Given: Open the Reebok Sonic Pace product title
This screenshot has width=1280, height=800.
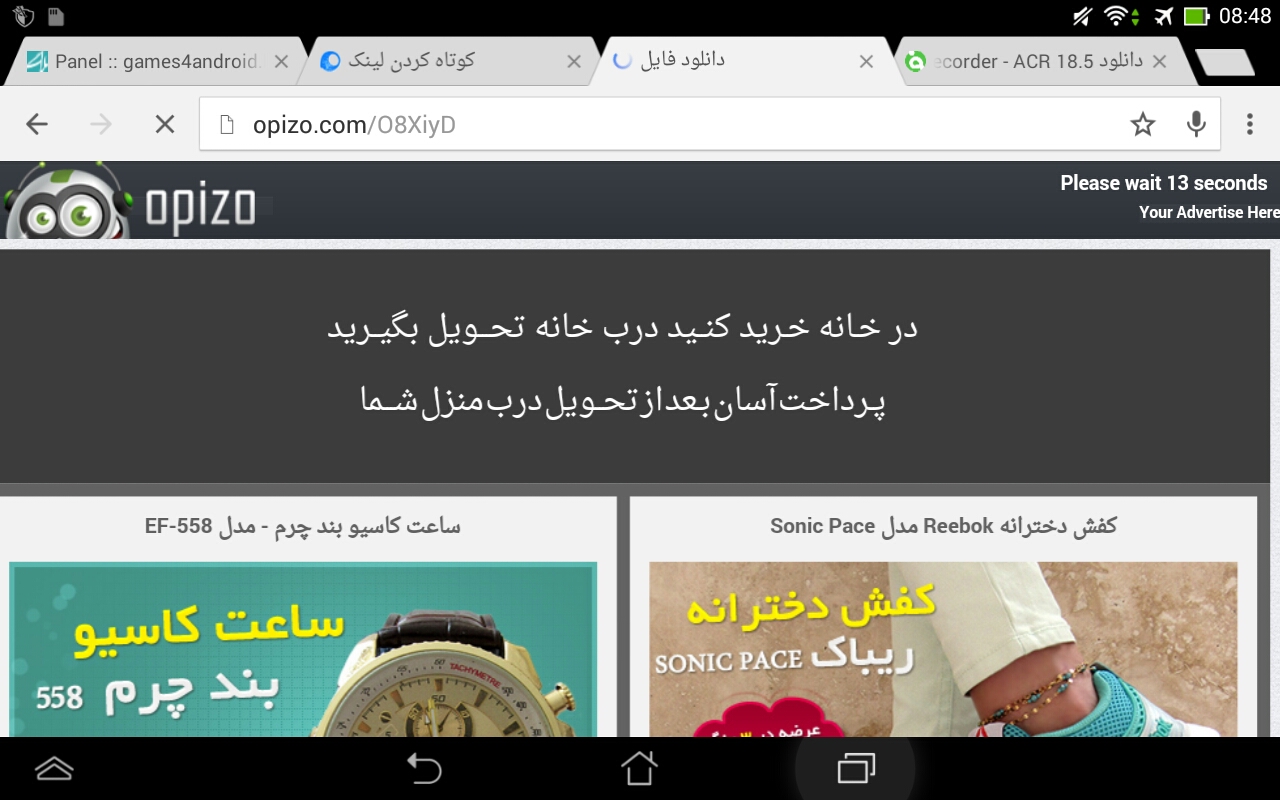Looking at the screenshot, I should (943, 526).
